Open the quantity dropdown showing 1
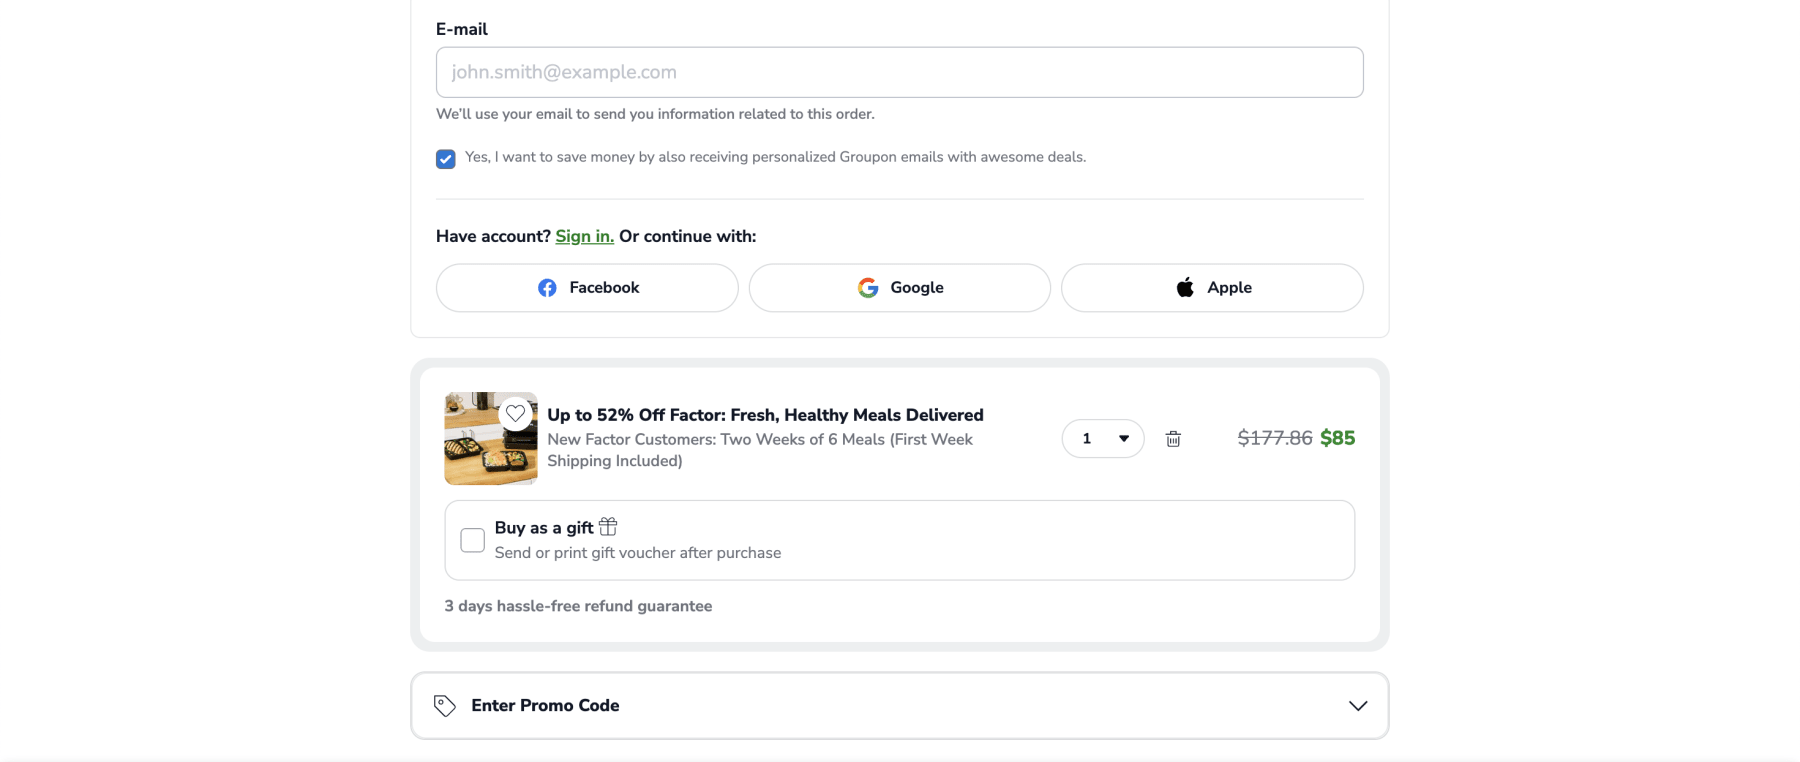Viewport: 1800px width, 762px height. [x=1103, y=439]
